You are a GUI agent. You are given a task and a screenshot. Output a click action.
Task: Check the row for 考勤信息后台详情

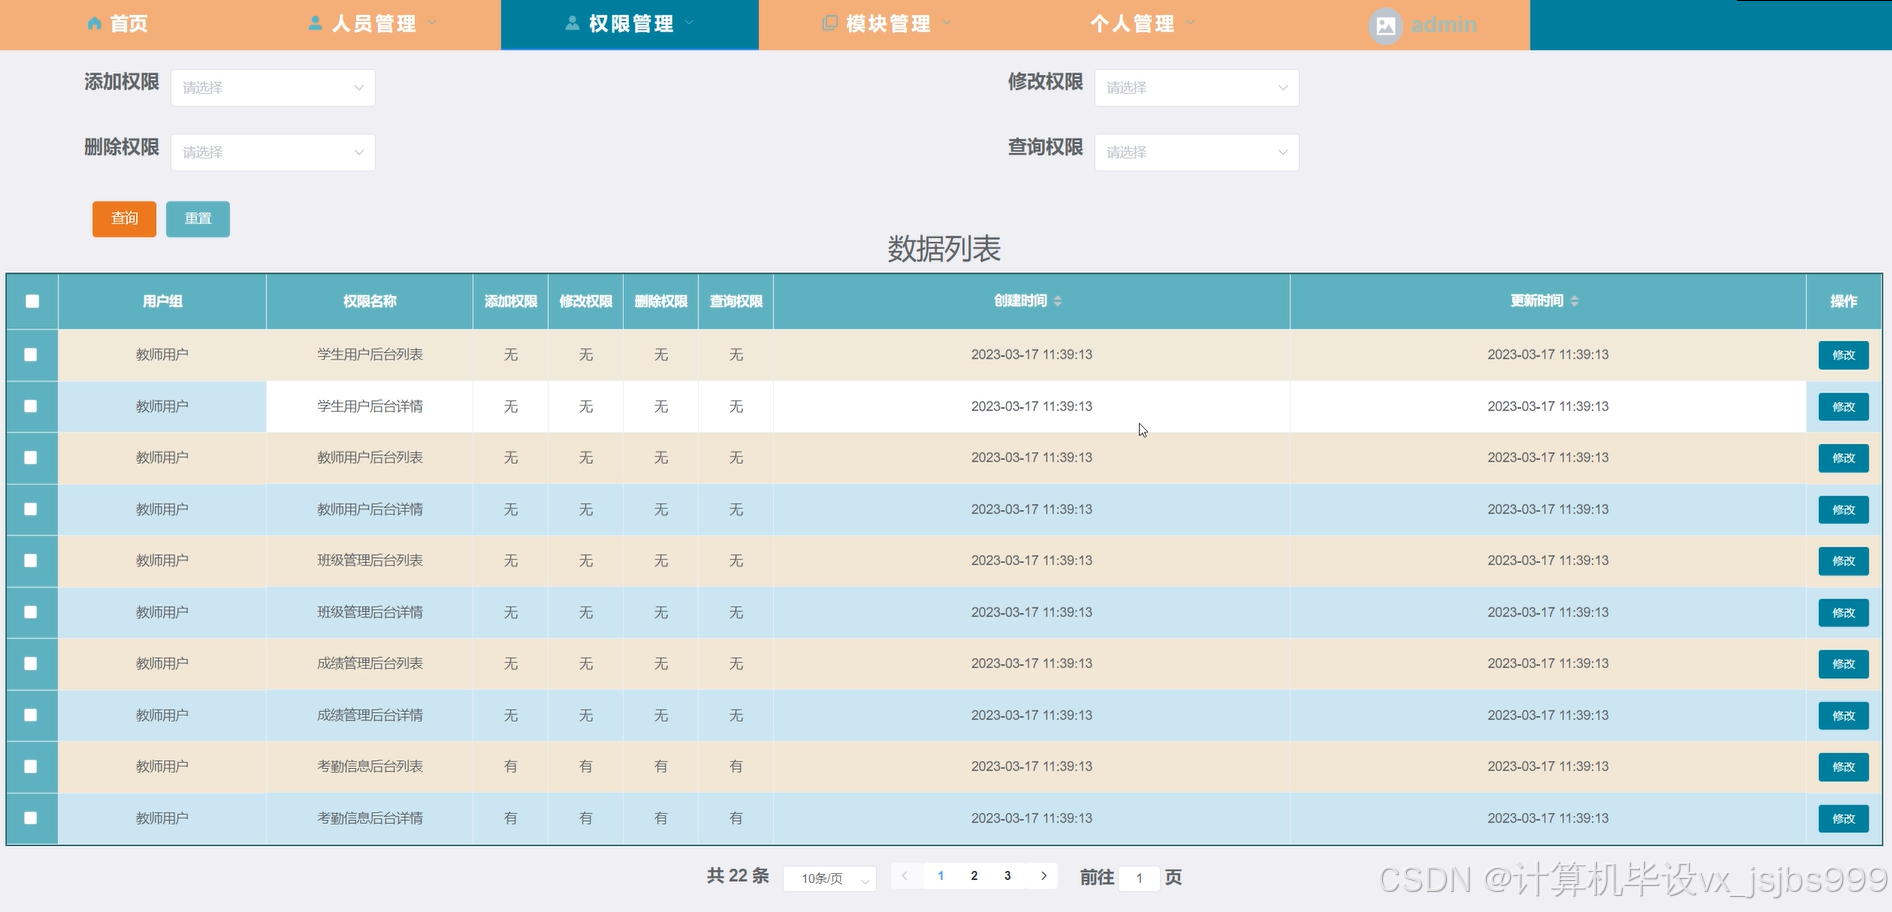click(31, 818)
